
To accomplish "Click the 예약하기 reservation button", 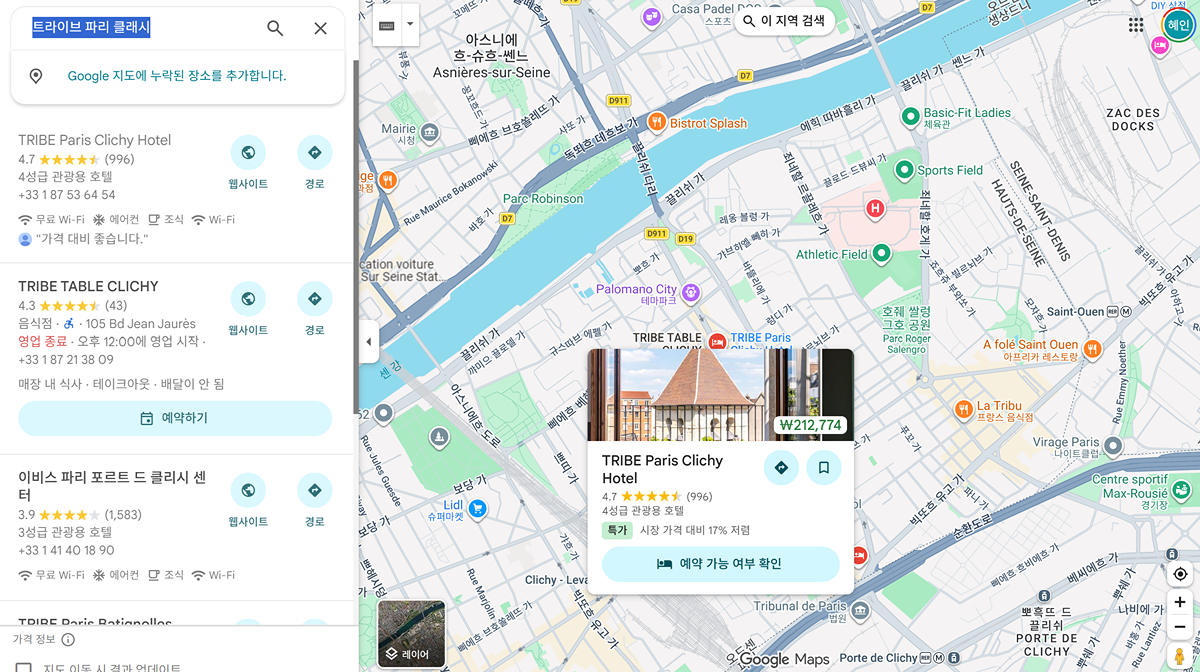I will [175, 418].
